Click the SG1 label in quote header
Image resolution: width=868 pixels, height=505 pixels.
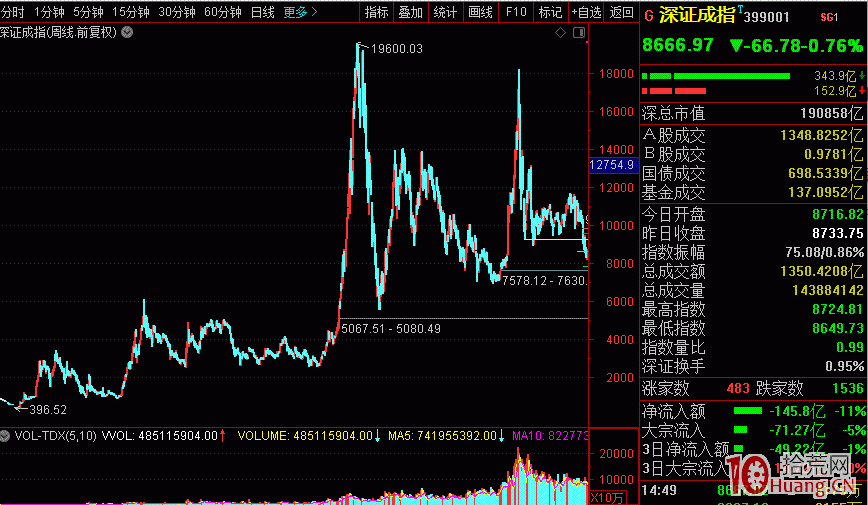tap(829, 18)
